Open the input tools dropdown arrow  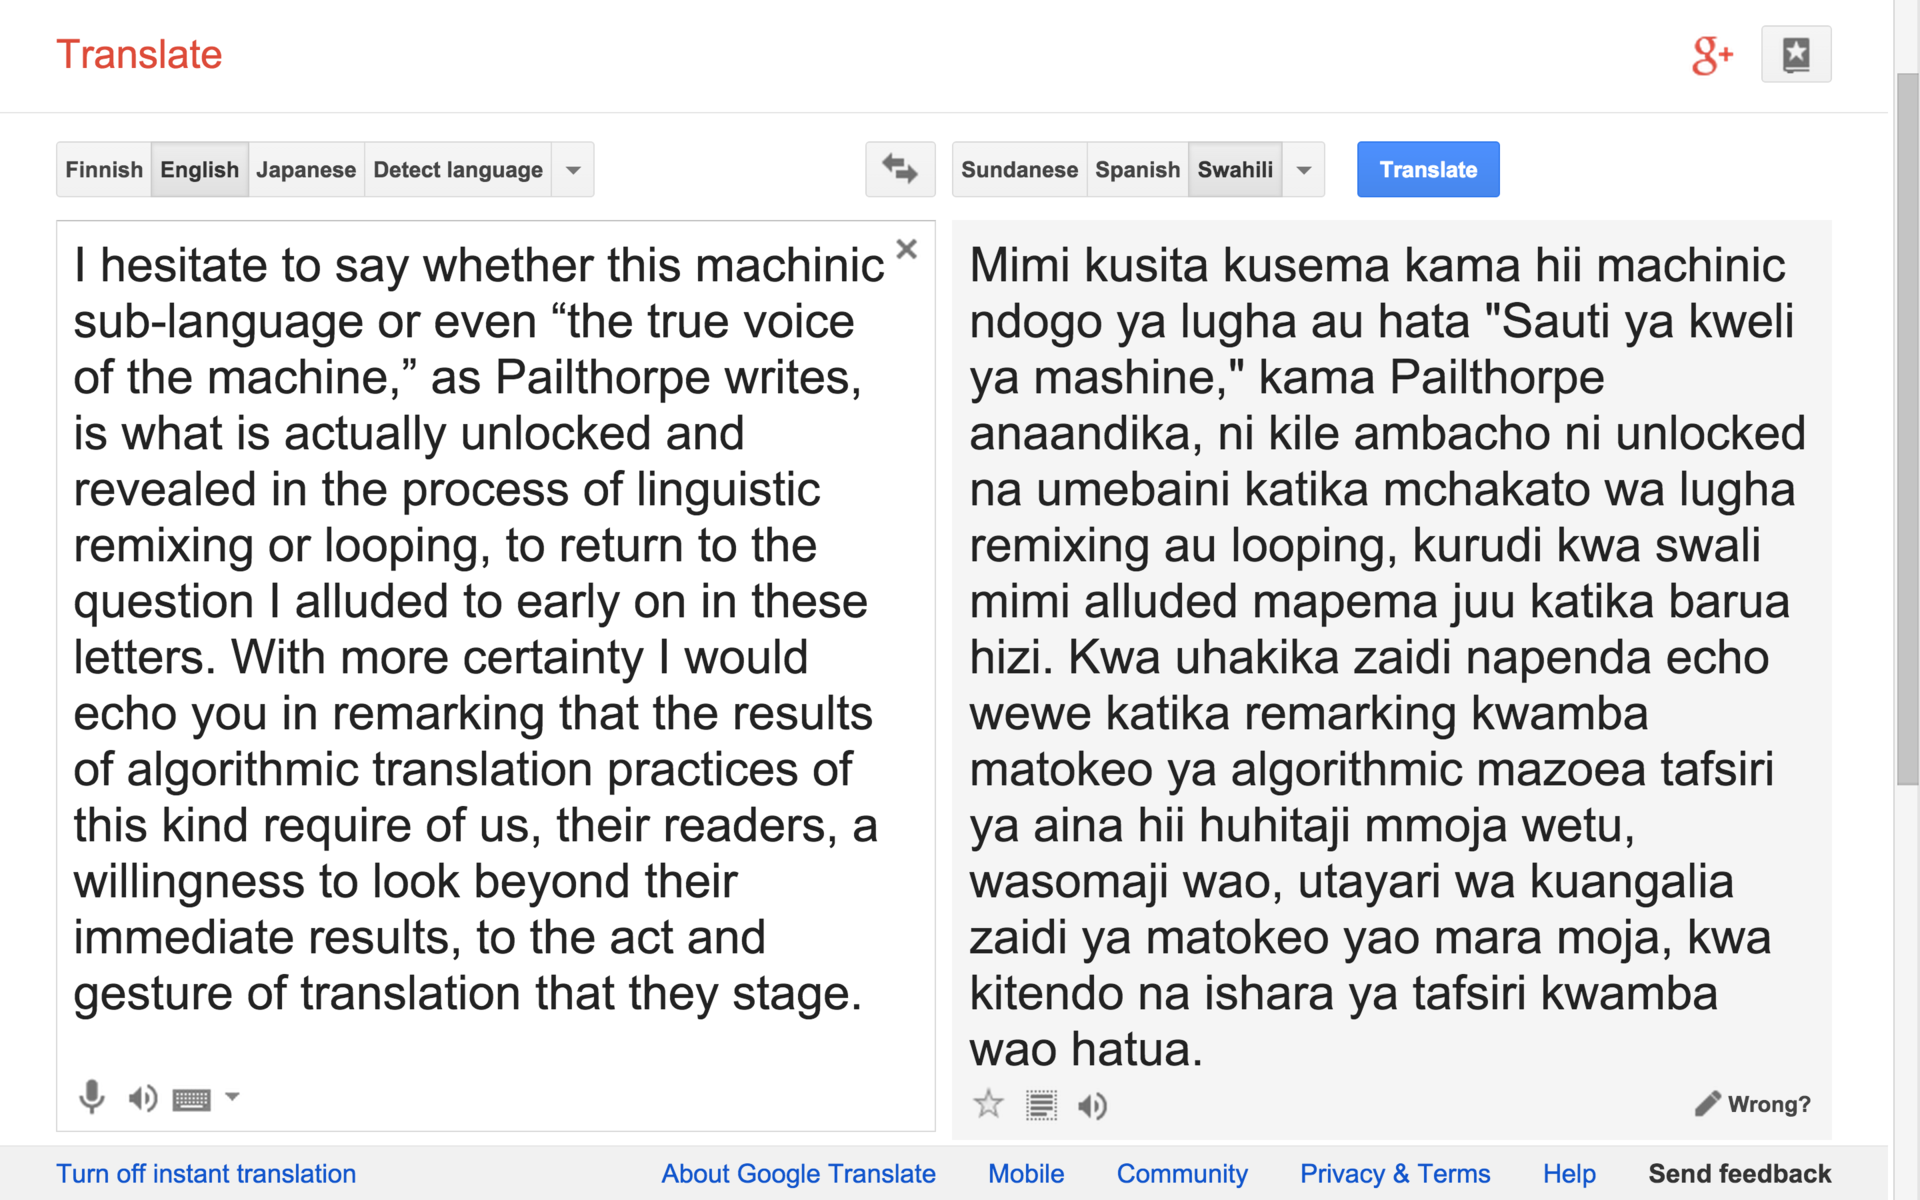[233, 1097]
